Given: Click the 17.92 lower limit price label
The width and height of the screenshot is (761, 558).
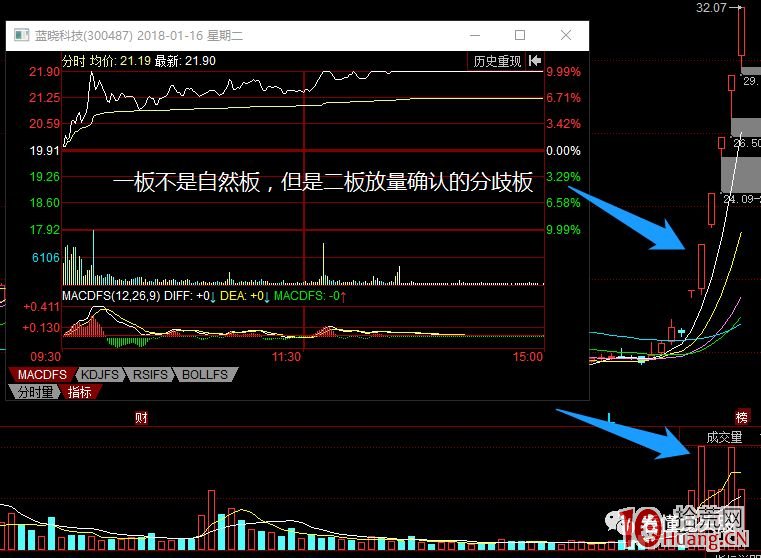Looking at the screenshot, I should 44,229.
